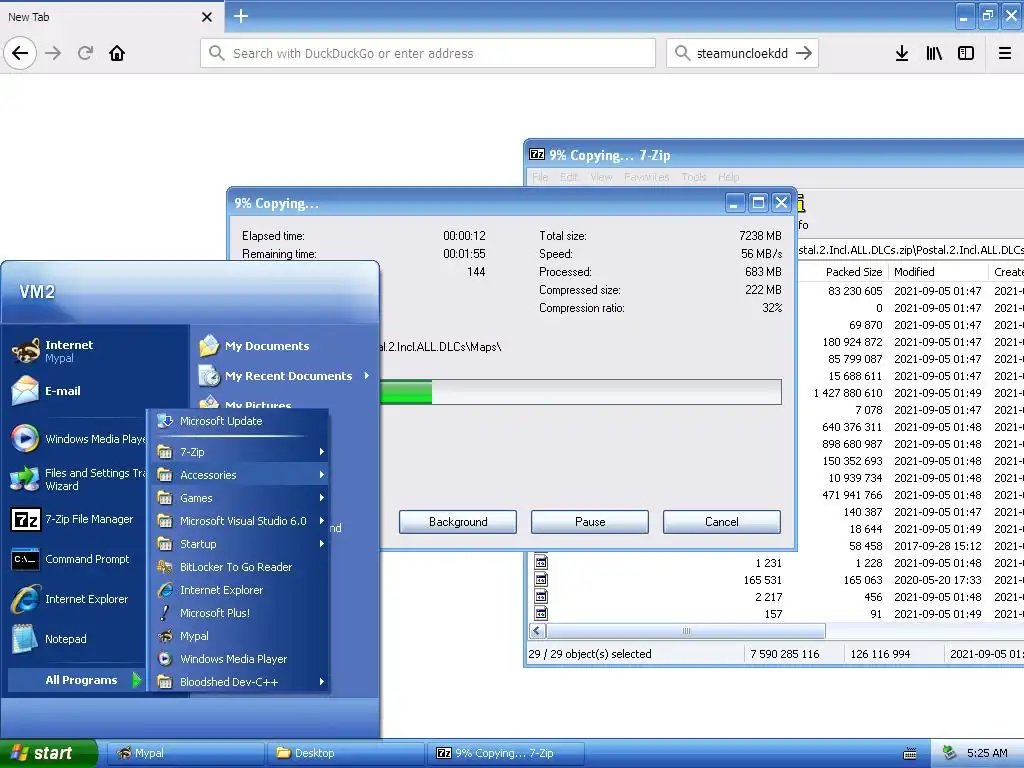Select file icon in row with size 157
This screenshot has width=1024, height=768.
click(x=541, y=613)
